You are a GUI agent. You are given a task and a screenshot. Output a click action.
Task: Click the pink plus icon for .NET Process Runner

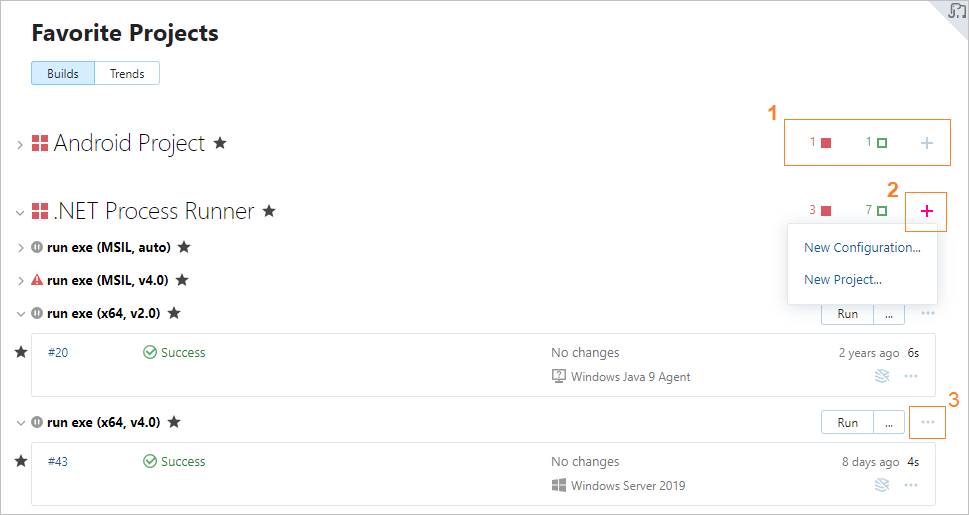coord(927,211)
